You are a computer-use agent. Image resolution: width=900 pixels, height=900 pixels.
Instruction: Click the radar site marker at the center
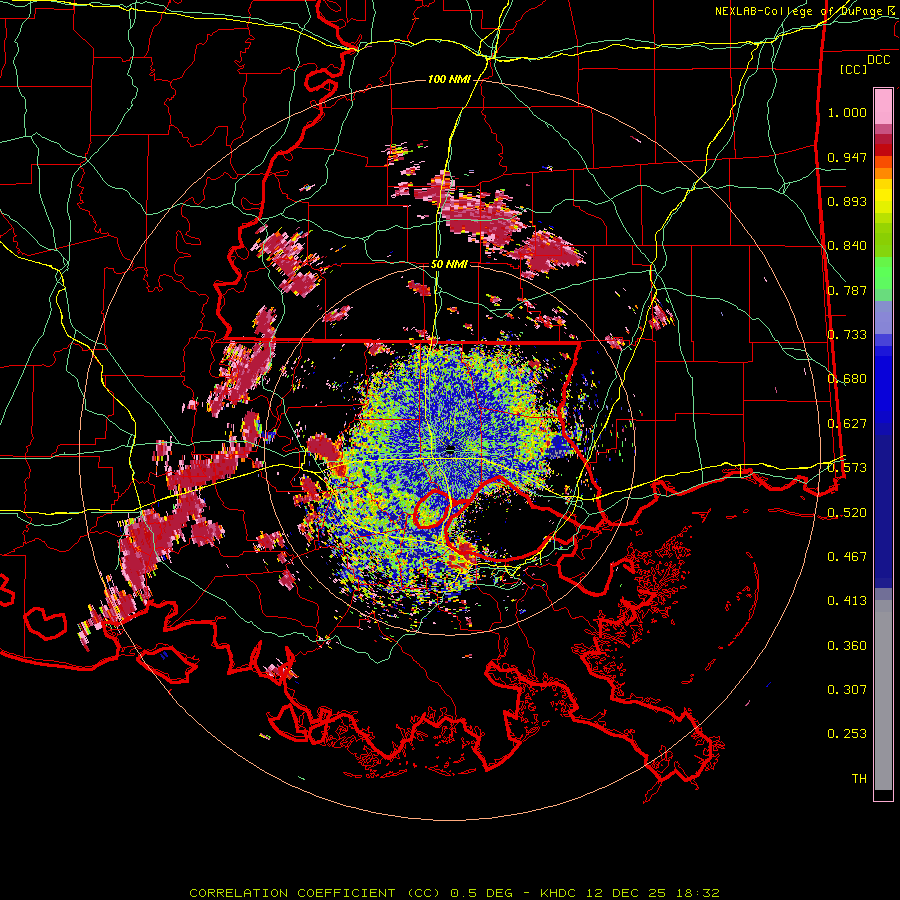(450, 451)
